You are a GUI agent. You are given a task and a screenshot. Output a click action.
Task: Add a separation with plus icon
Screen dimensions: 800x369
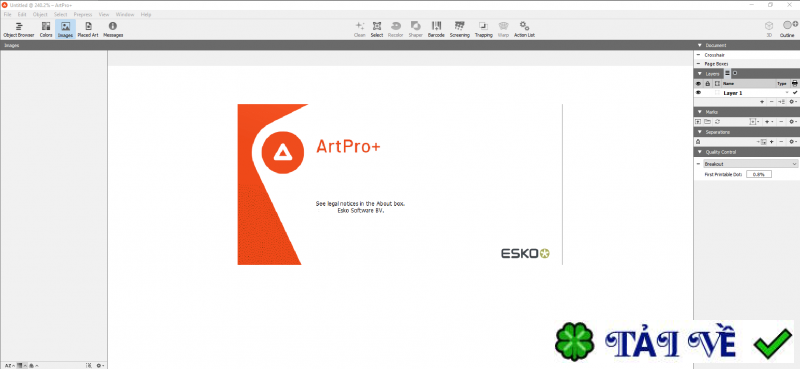[771, 141]
